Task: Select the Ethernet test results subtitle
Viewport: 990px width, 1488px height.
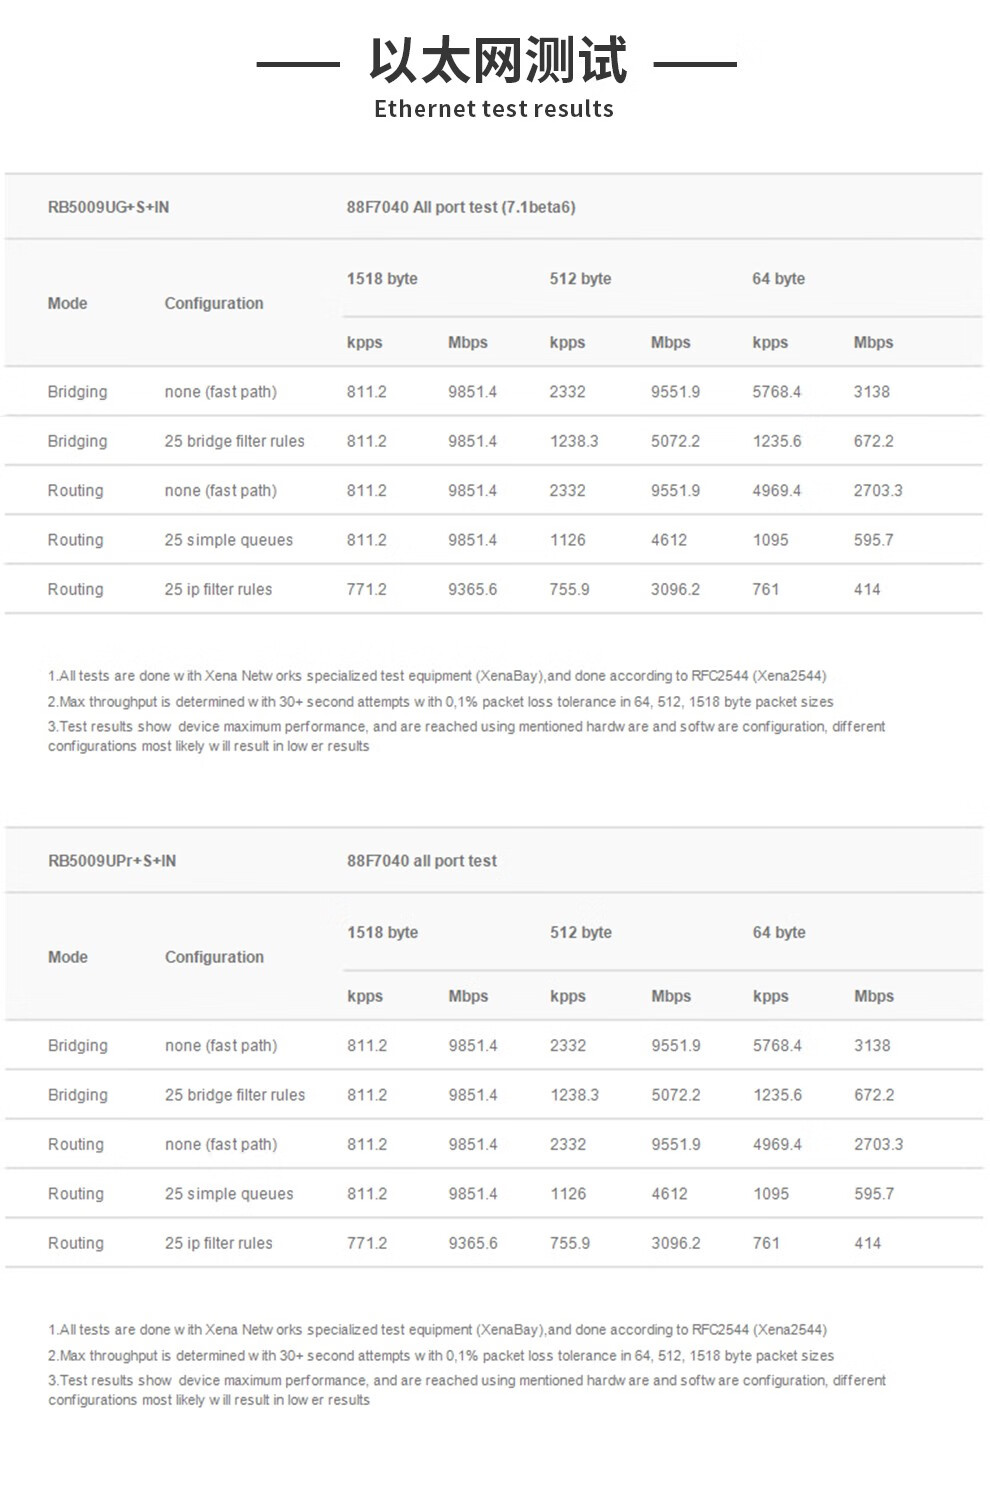Action: [494, 109]
